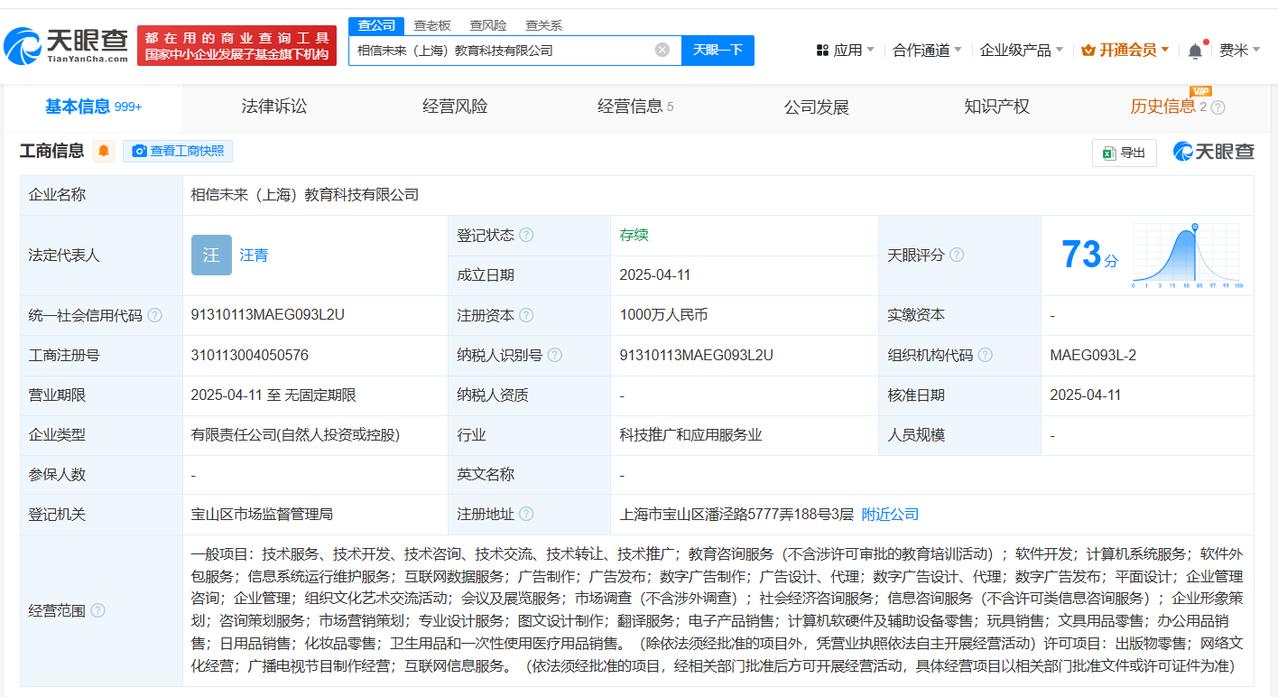Viewport: 1278px width, 697px height.
Task: Open the 开通会员 membership dropdown
Action: (1125, 50)
